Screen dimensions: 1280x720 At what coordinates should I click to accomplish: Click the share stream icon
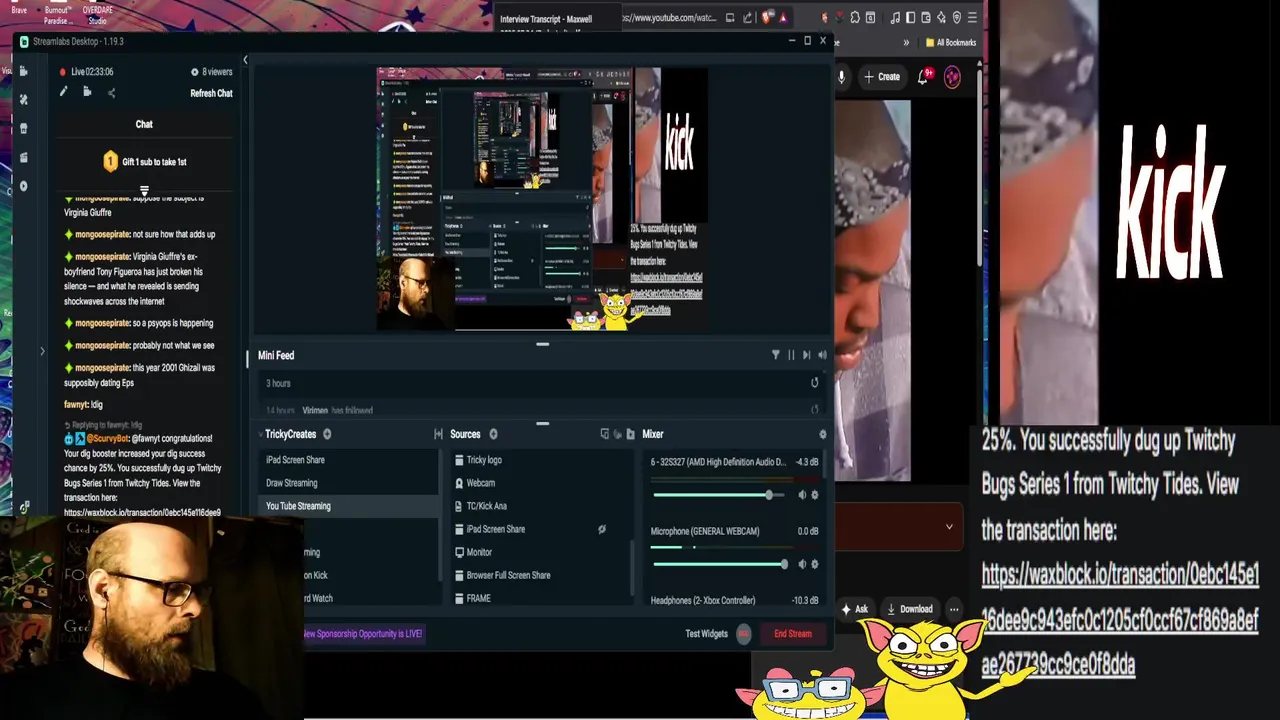point(111,93)
